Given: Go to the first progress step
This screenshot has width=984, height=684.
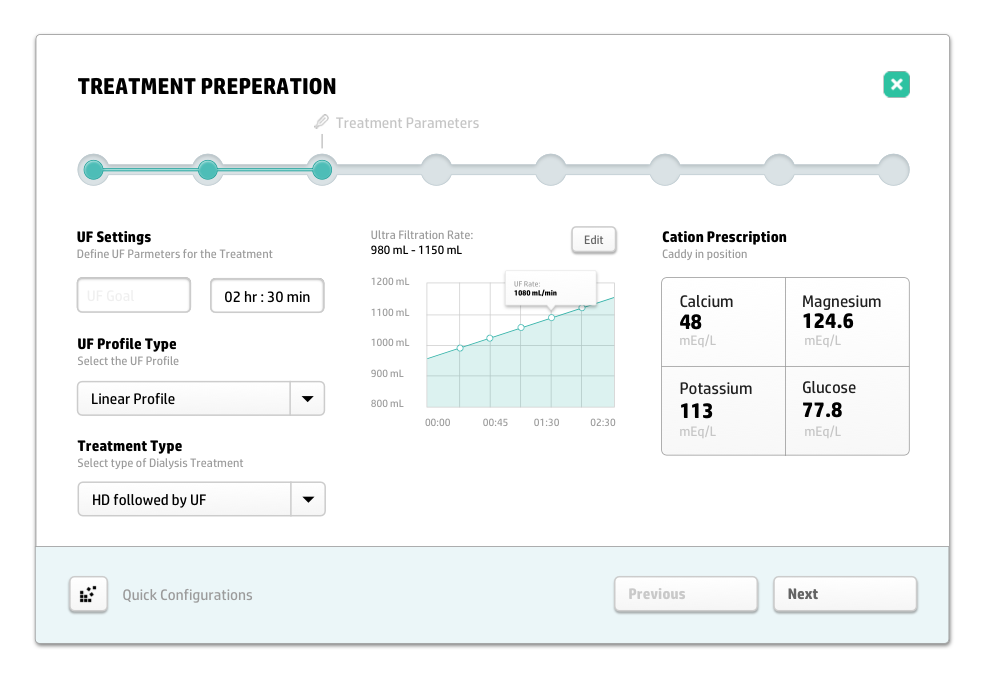Looking at the screenshot, I should coord(94,169).
